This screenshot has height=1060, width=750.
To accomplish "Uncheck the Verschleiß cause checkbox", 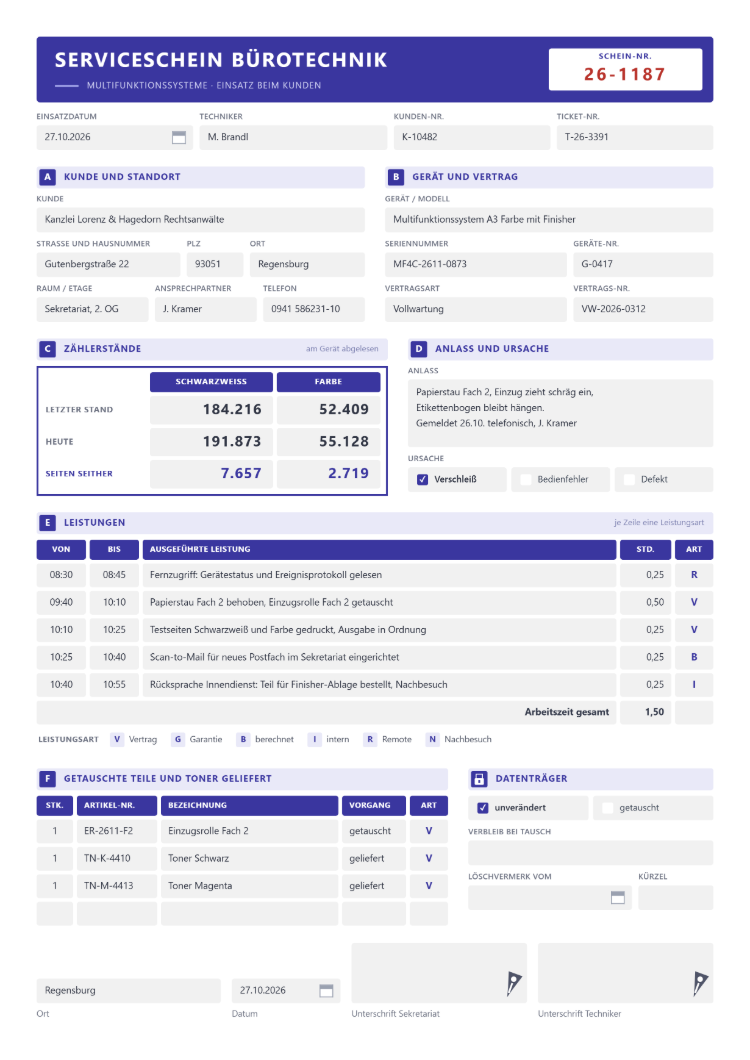I will [423, 479].
